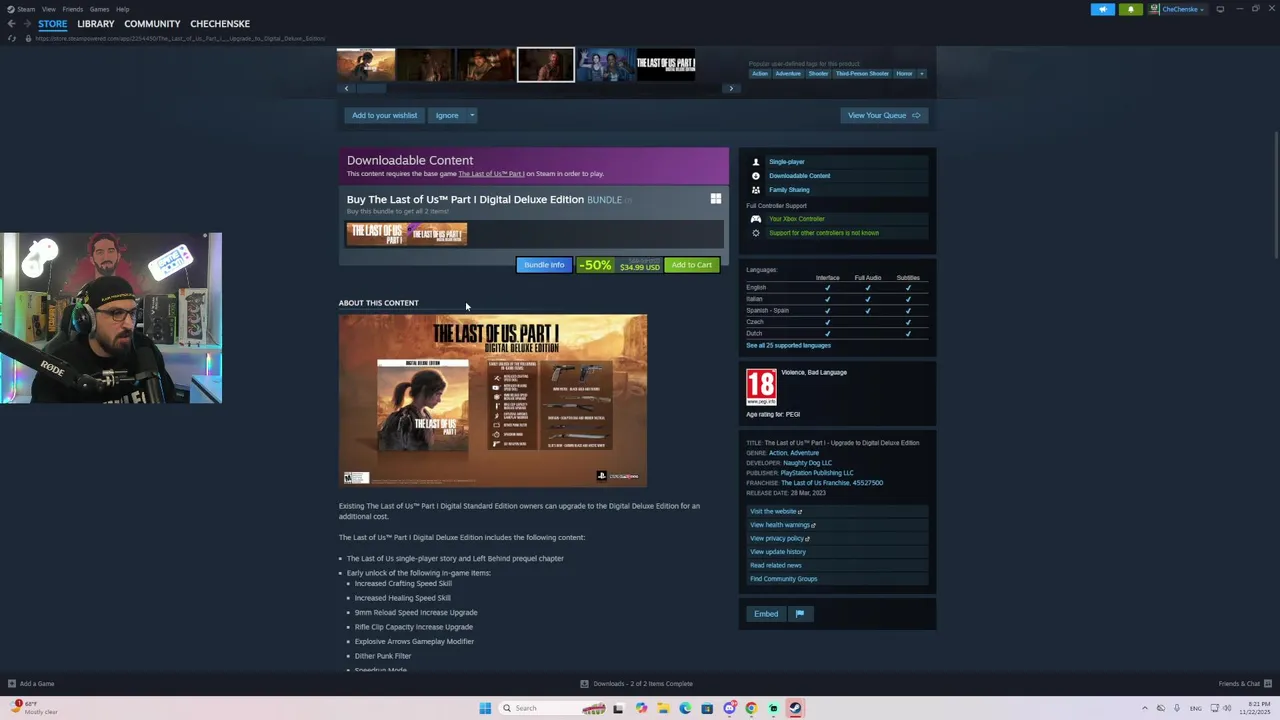Open the Single-player category link
Screen dimensions: 1280x720
tap(786, 162)
